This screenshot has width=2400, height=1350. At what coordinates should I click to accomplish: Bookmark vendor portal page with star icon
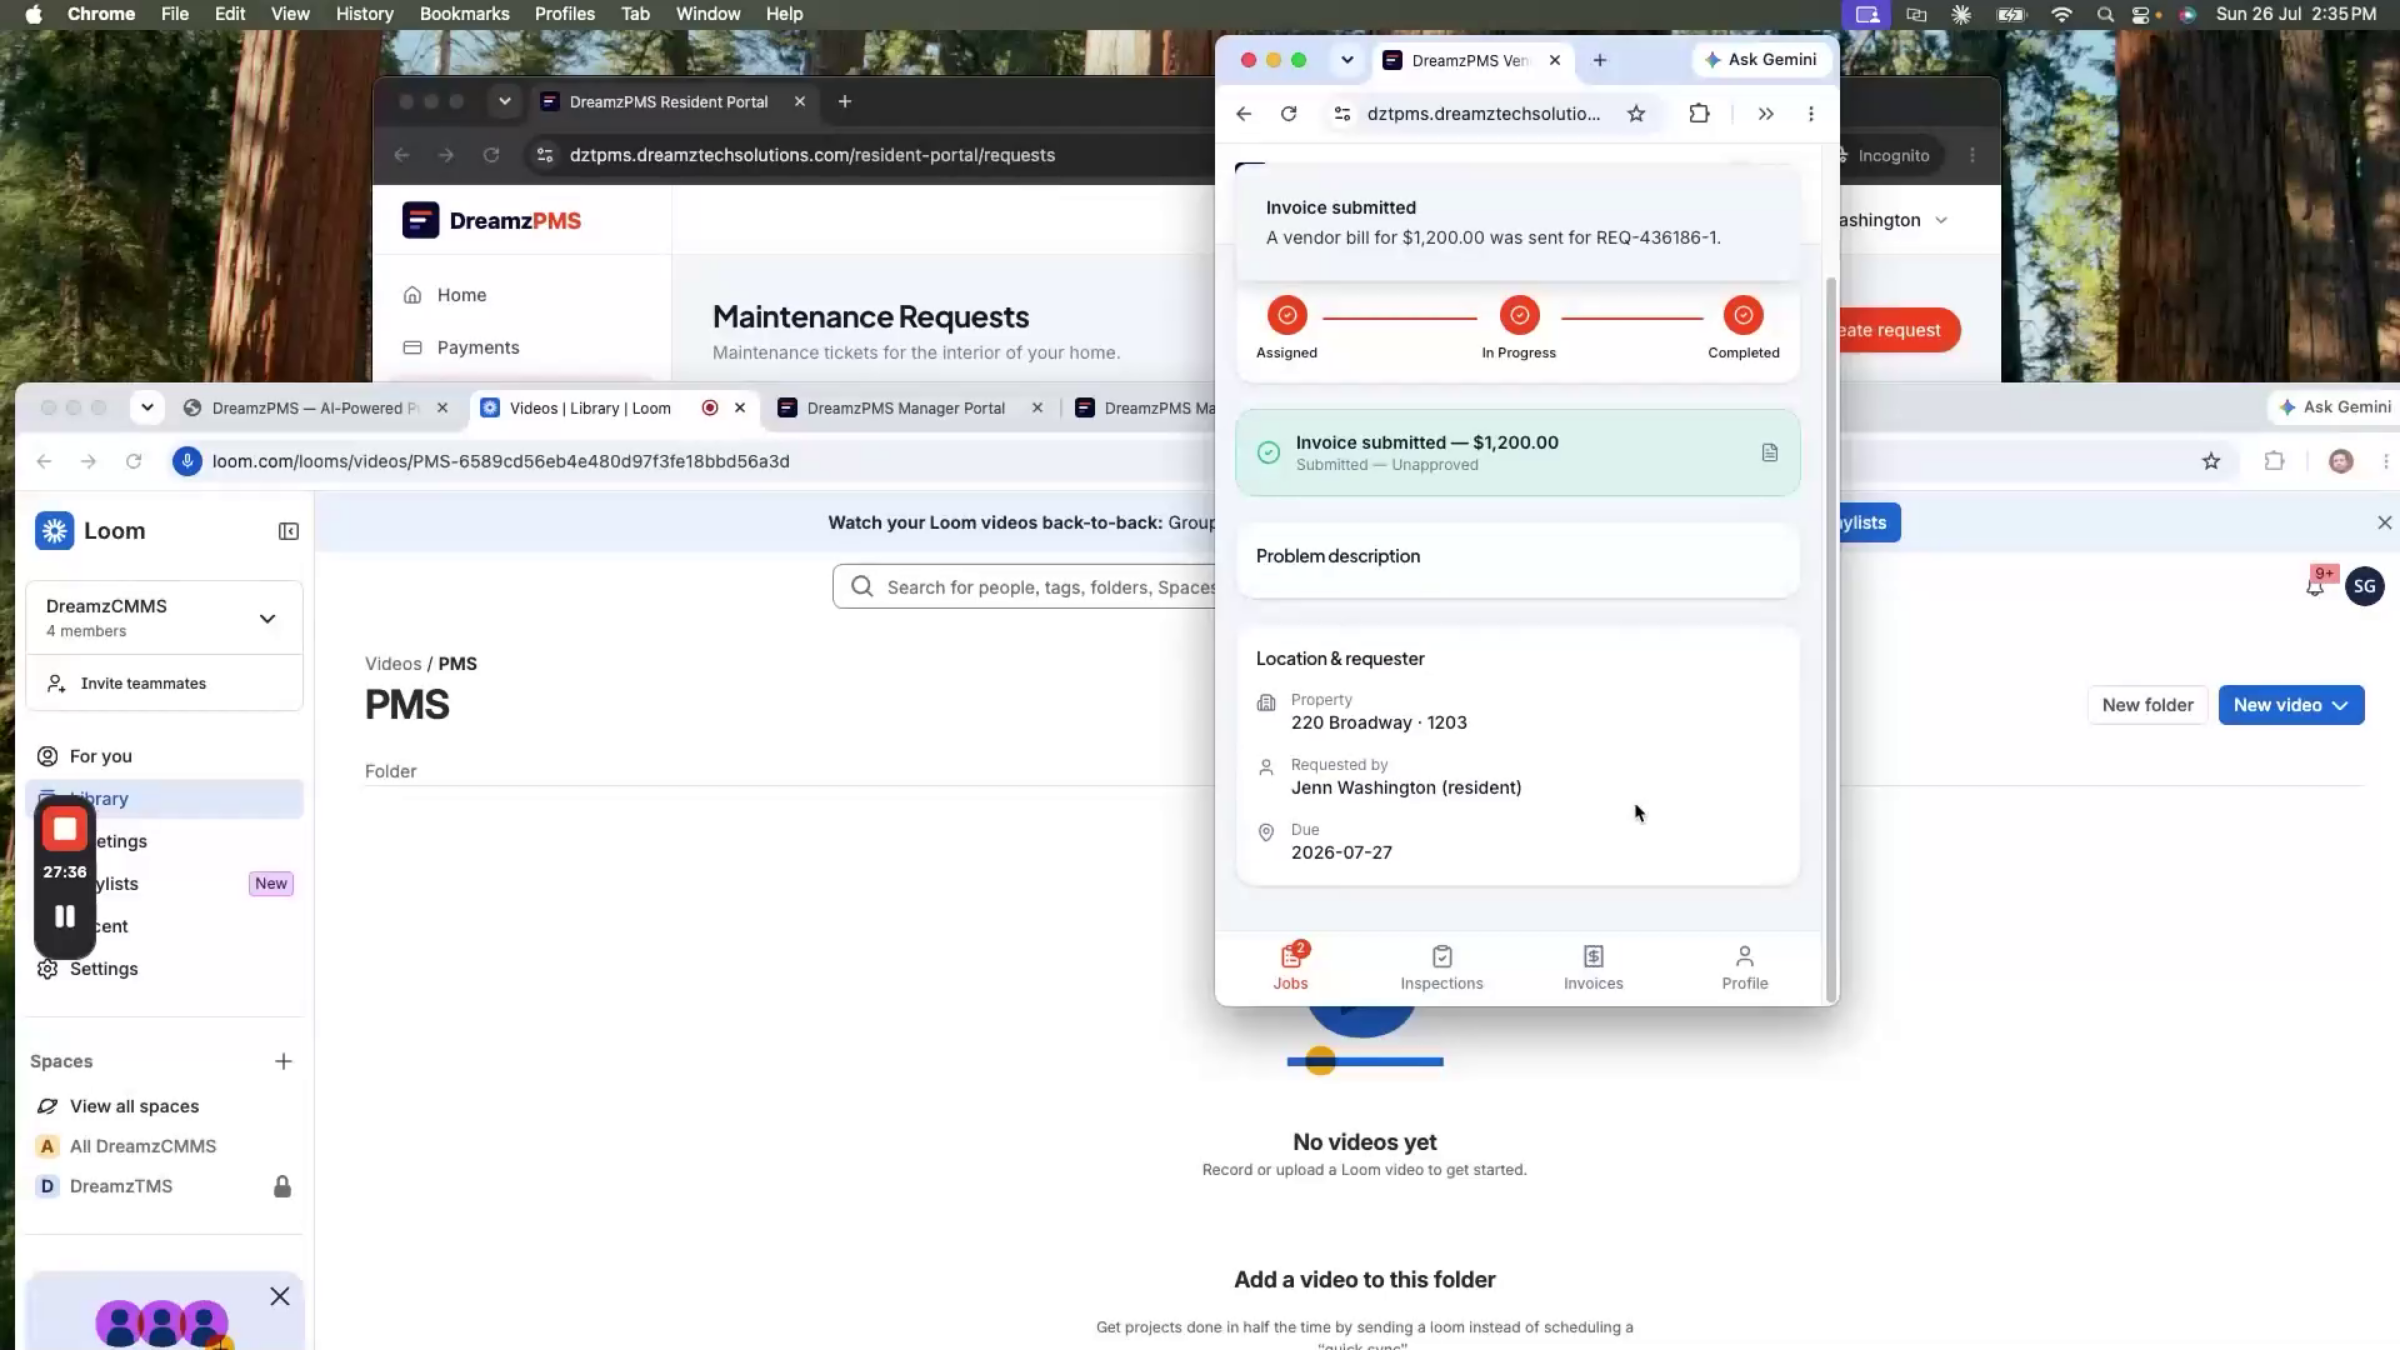(1636, 114)
